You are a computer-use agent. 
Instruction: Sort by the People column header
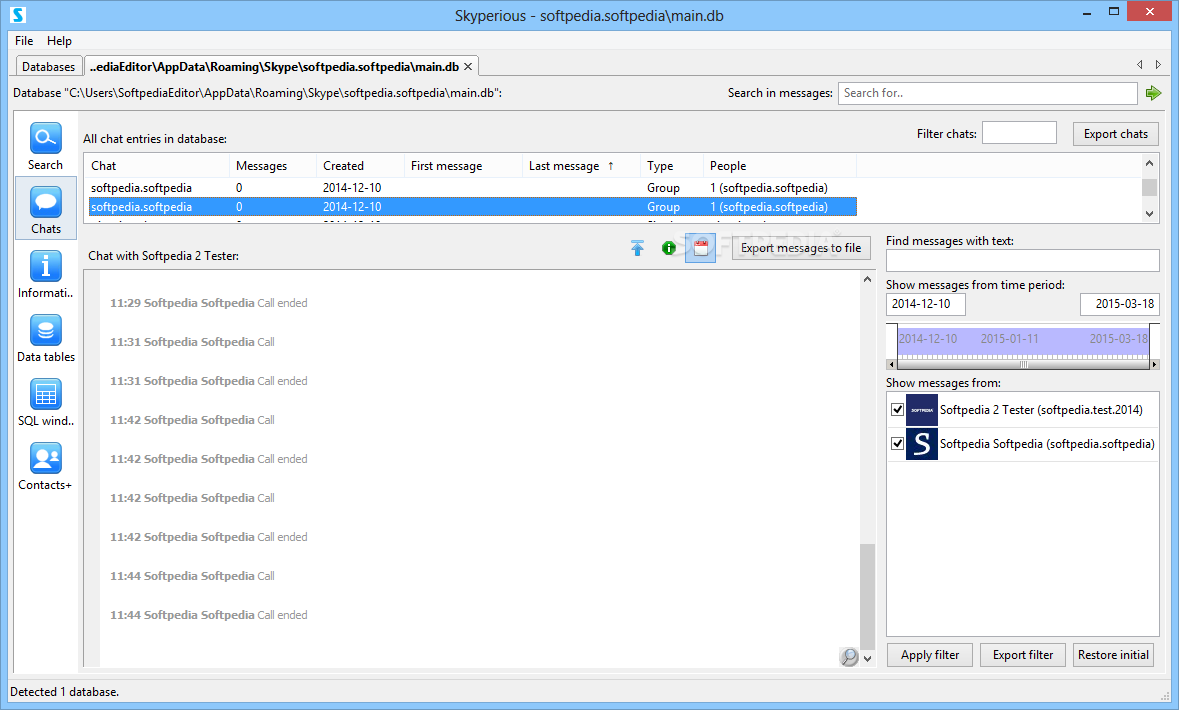click(780, 166)
